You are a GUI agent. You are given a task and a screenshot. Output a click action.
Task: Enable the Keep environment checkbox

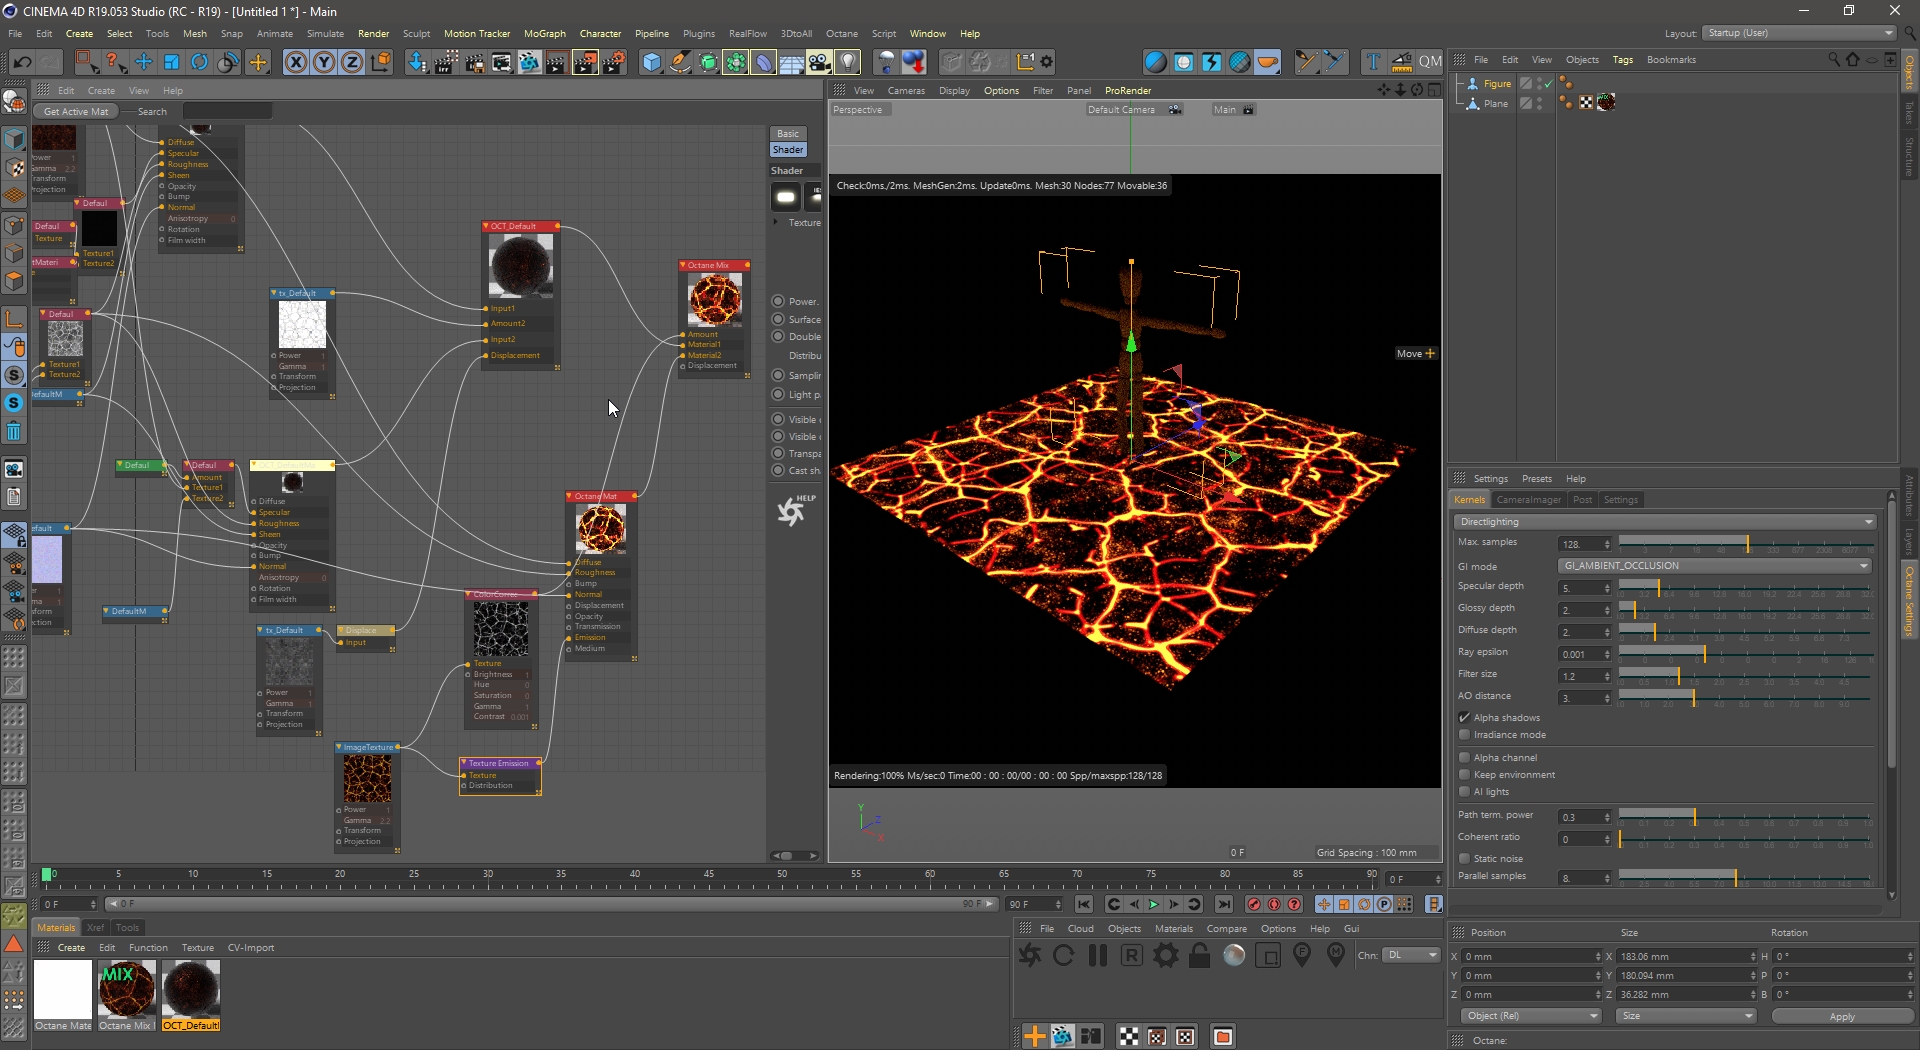[x=1464, y=775]
